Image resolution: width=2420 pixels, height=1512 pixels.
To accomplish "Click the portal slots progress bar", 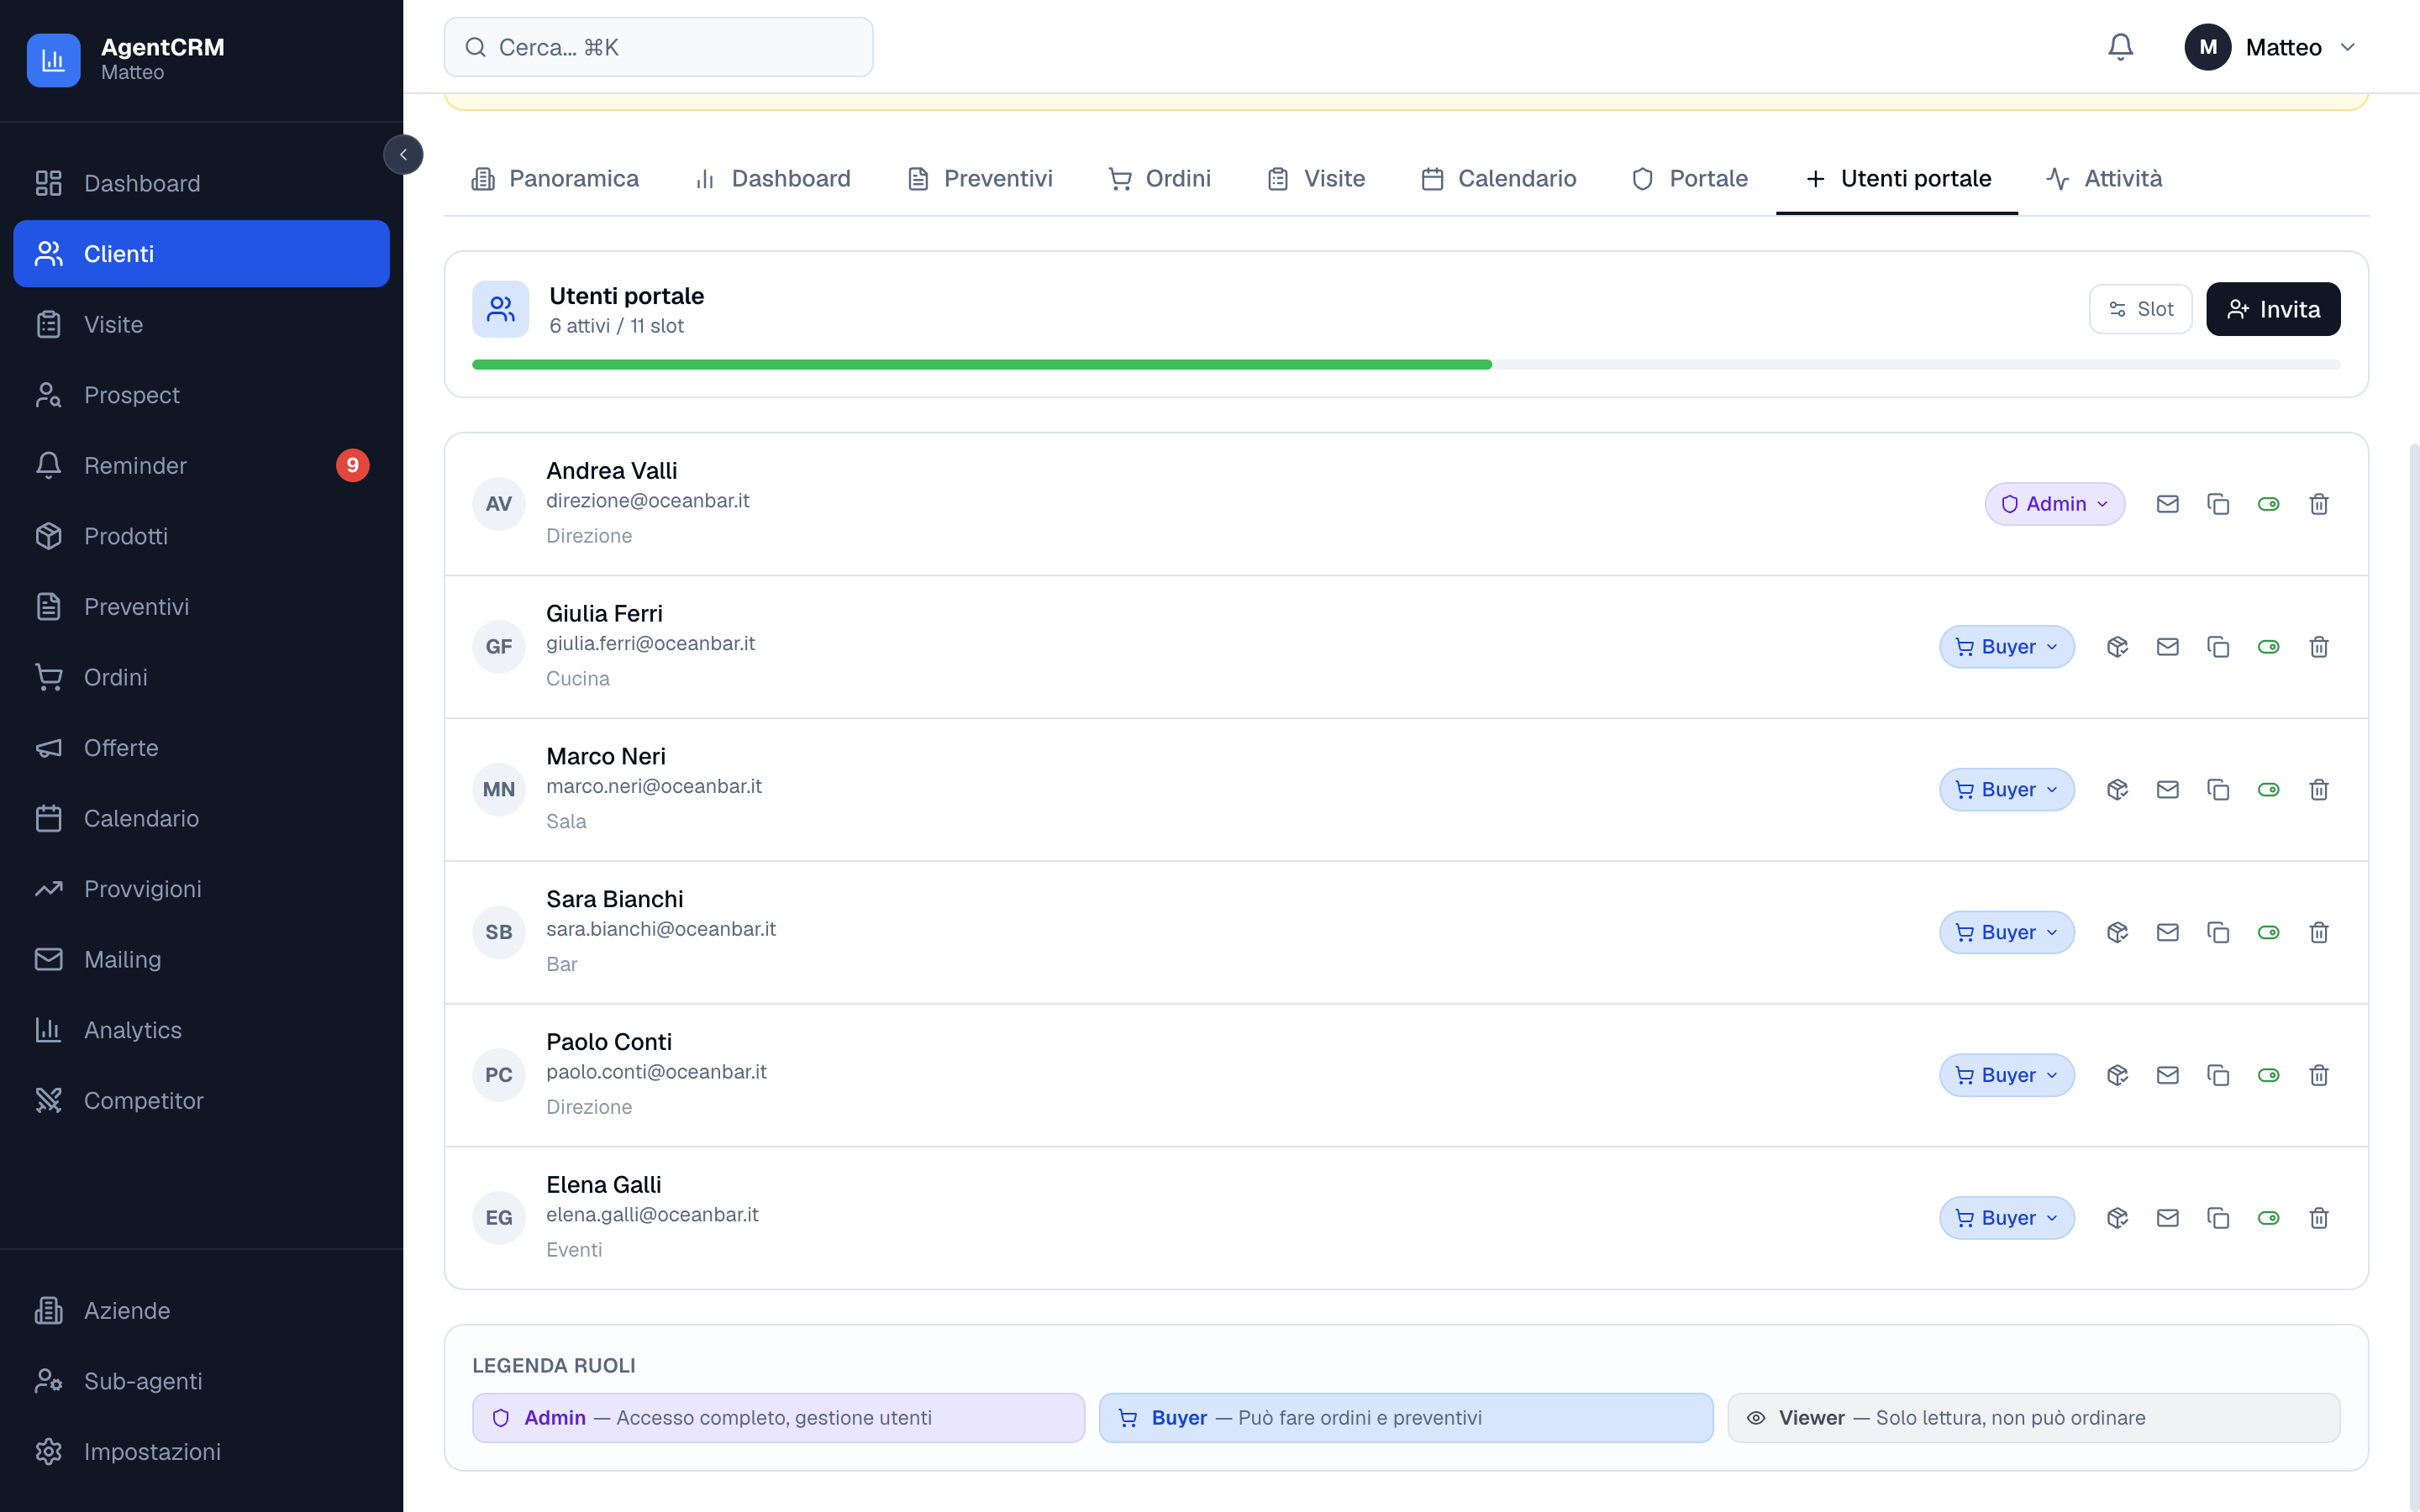I will click(x=1406, y=365).
